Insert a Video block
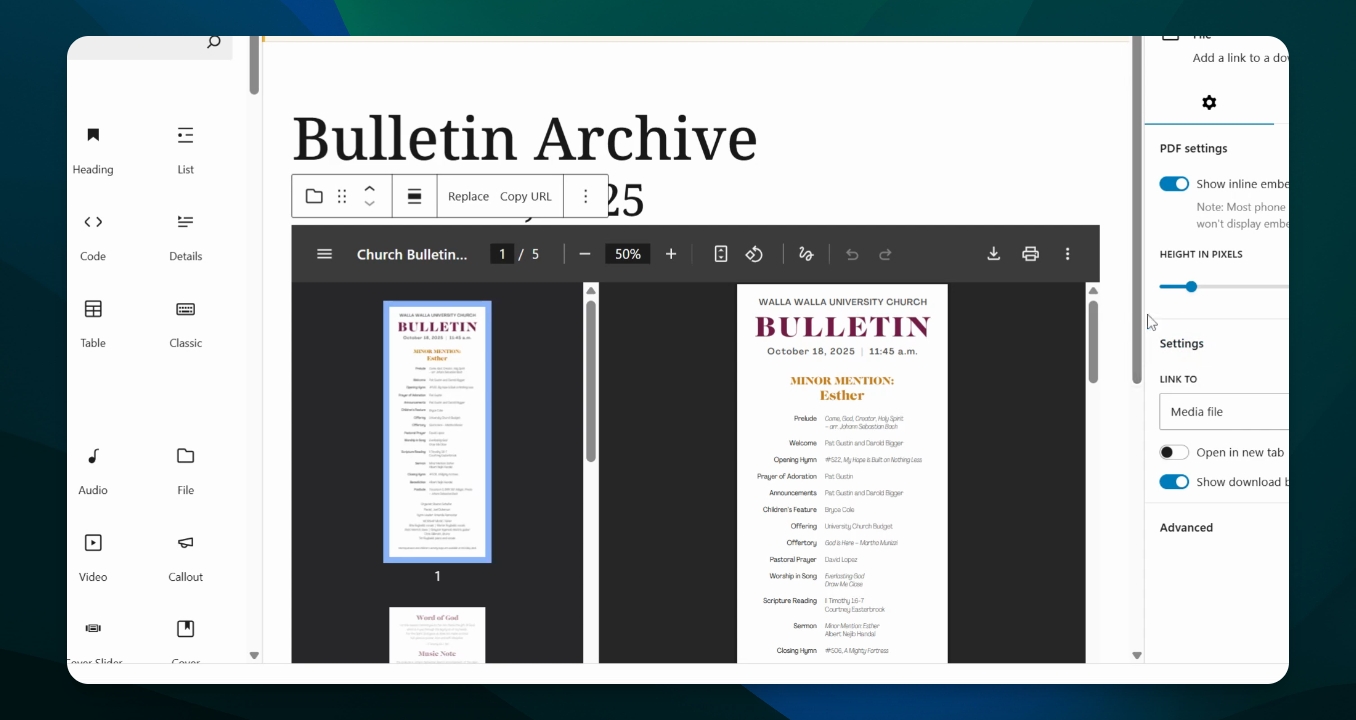 point(93,559)
